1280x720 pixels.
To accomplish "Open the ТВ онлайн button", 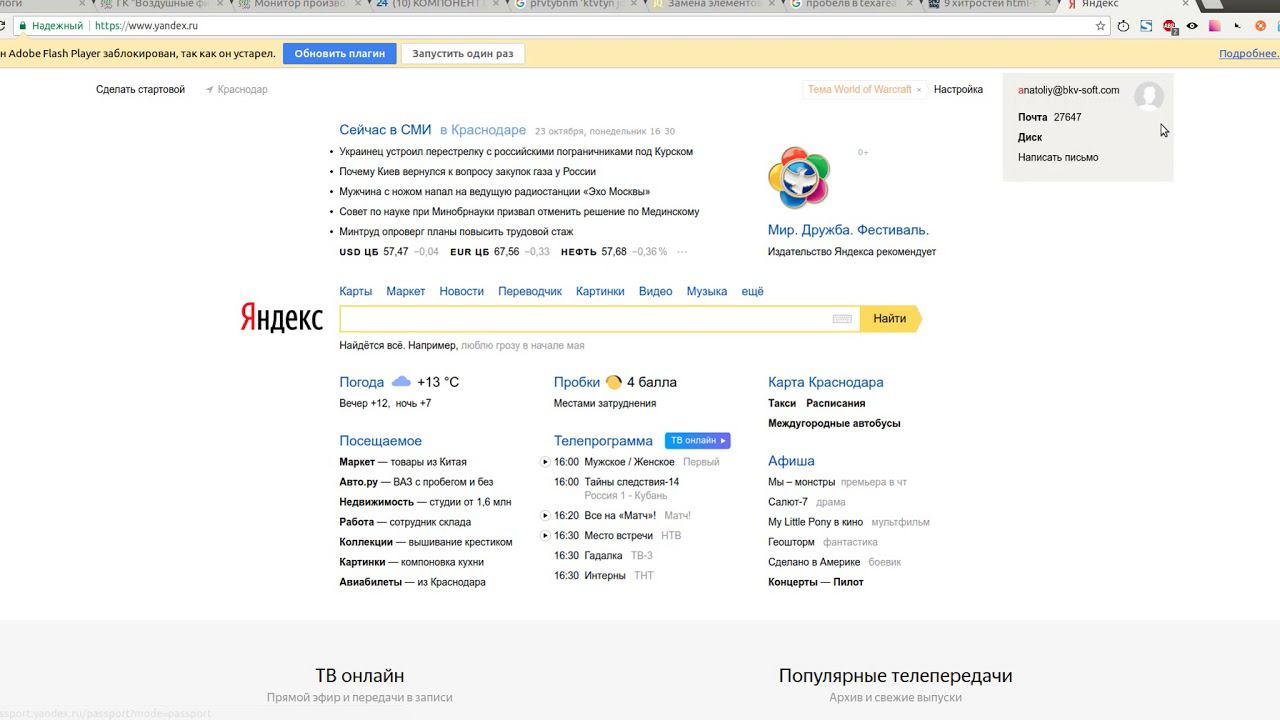I will 697,441.
